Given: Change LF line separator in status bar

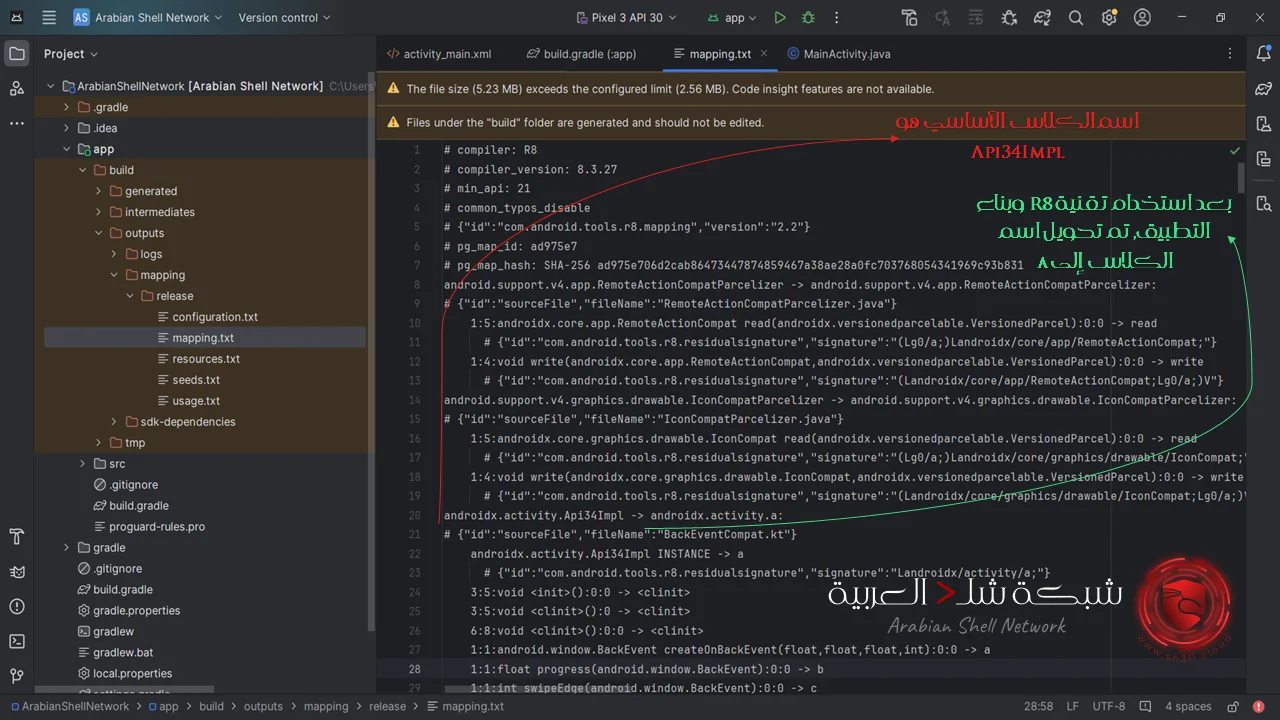Looking at the screenshot, I should (x=1073, y=706).
